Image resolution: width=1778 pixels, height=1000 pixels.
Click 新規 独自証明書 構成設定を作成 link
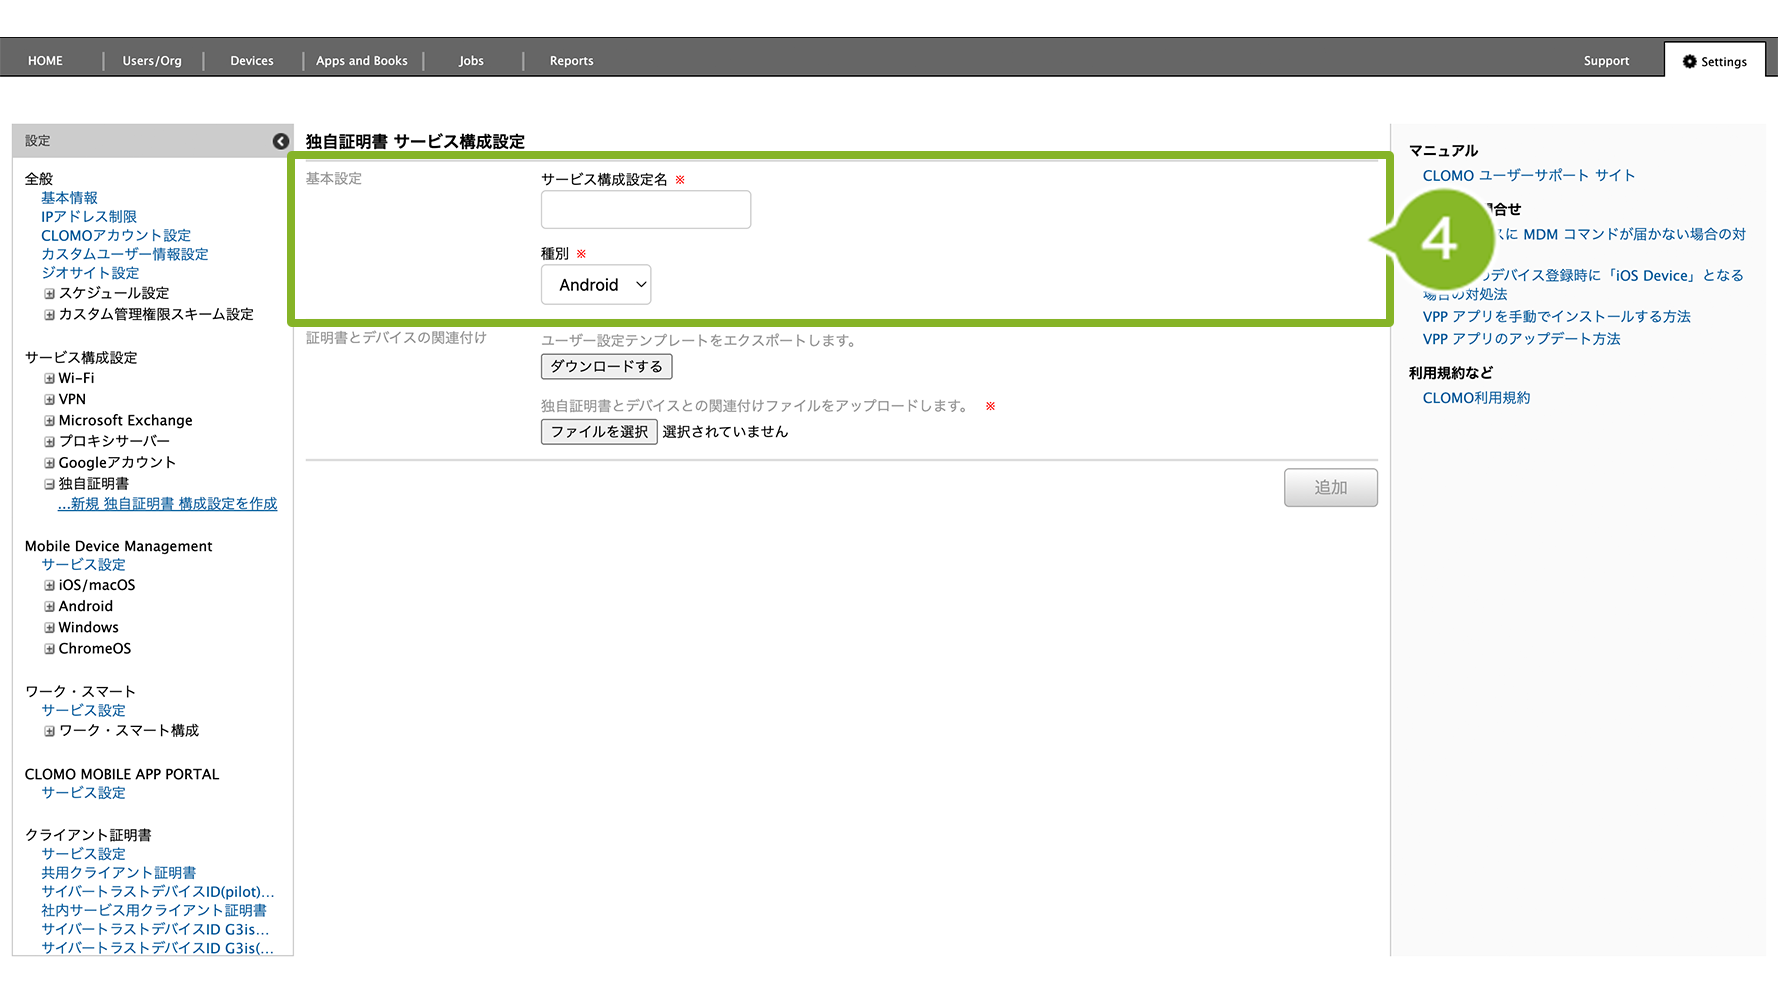tap(168, 504)
